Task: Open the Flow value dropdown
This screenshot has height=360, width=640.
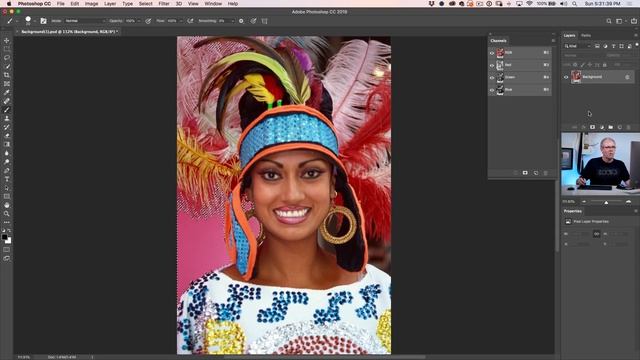Action: pyautogui.click(x=180, y=21)
